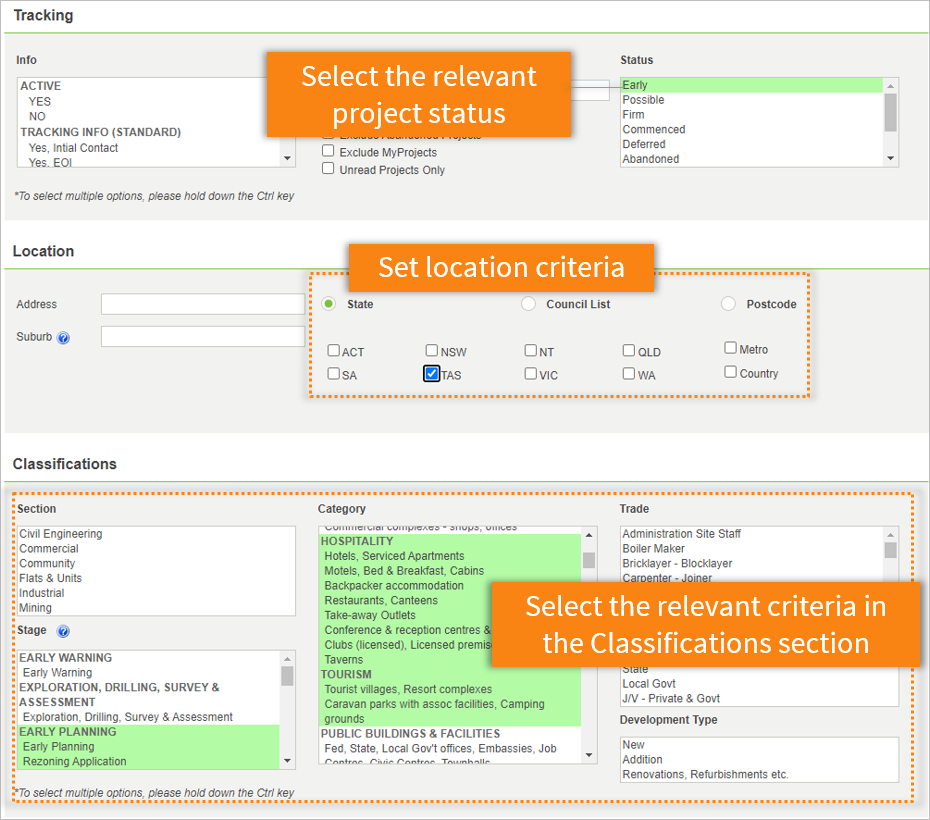The height and width of the screenshot is (820, 930).
Task: Click Status list scroll up arrow
Action: [x=890, y=86]
